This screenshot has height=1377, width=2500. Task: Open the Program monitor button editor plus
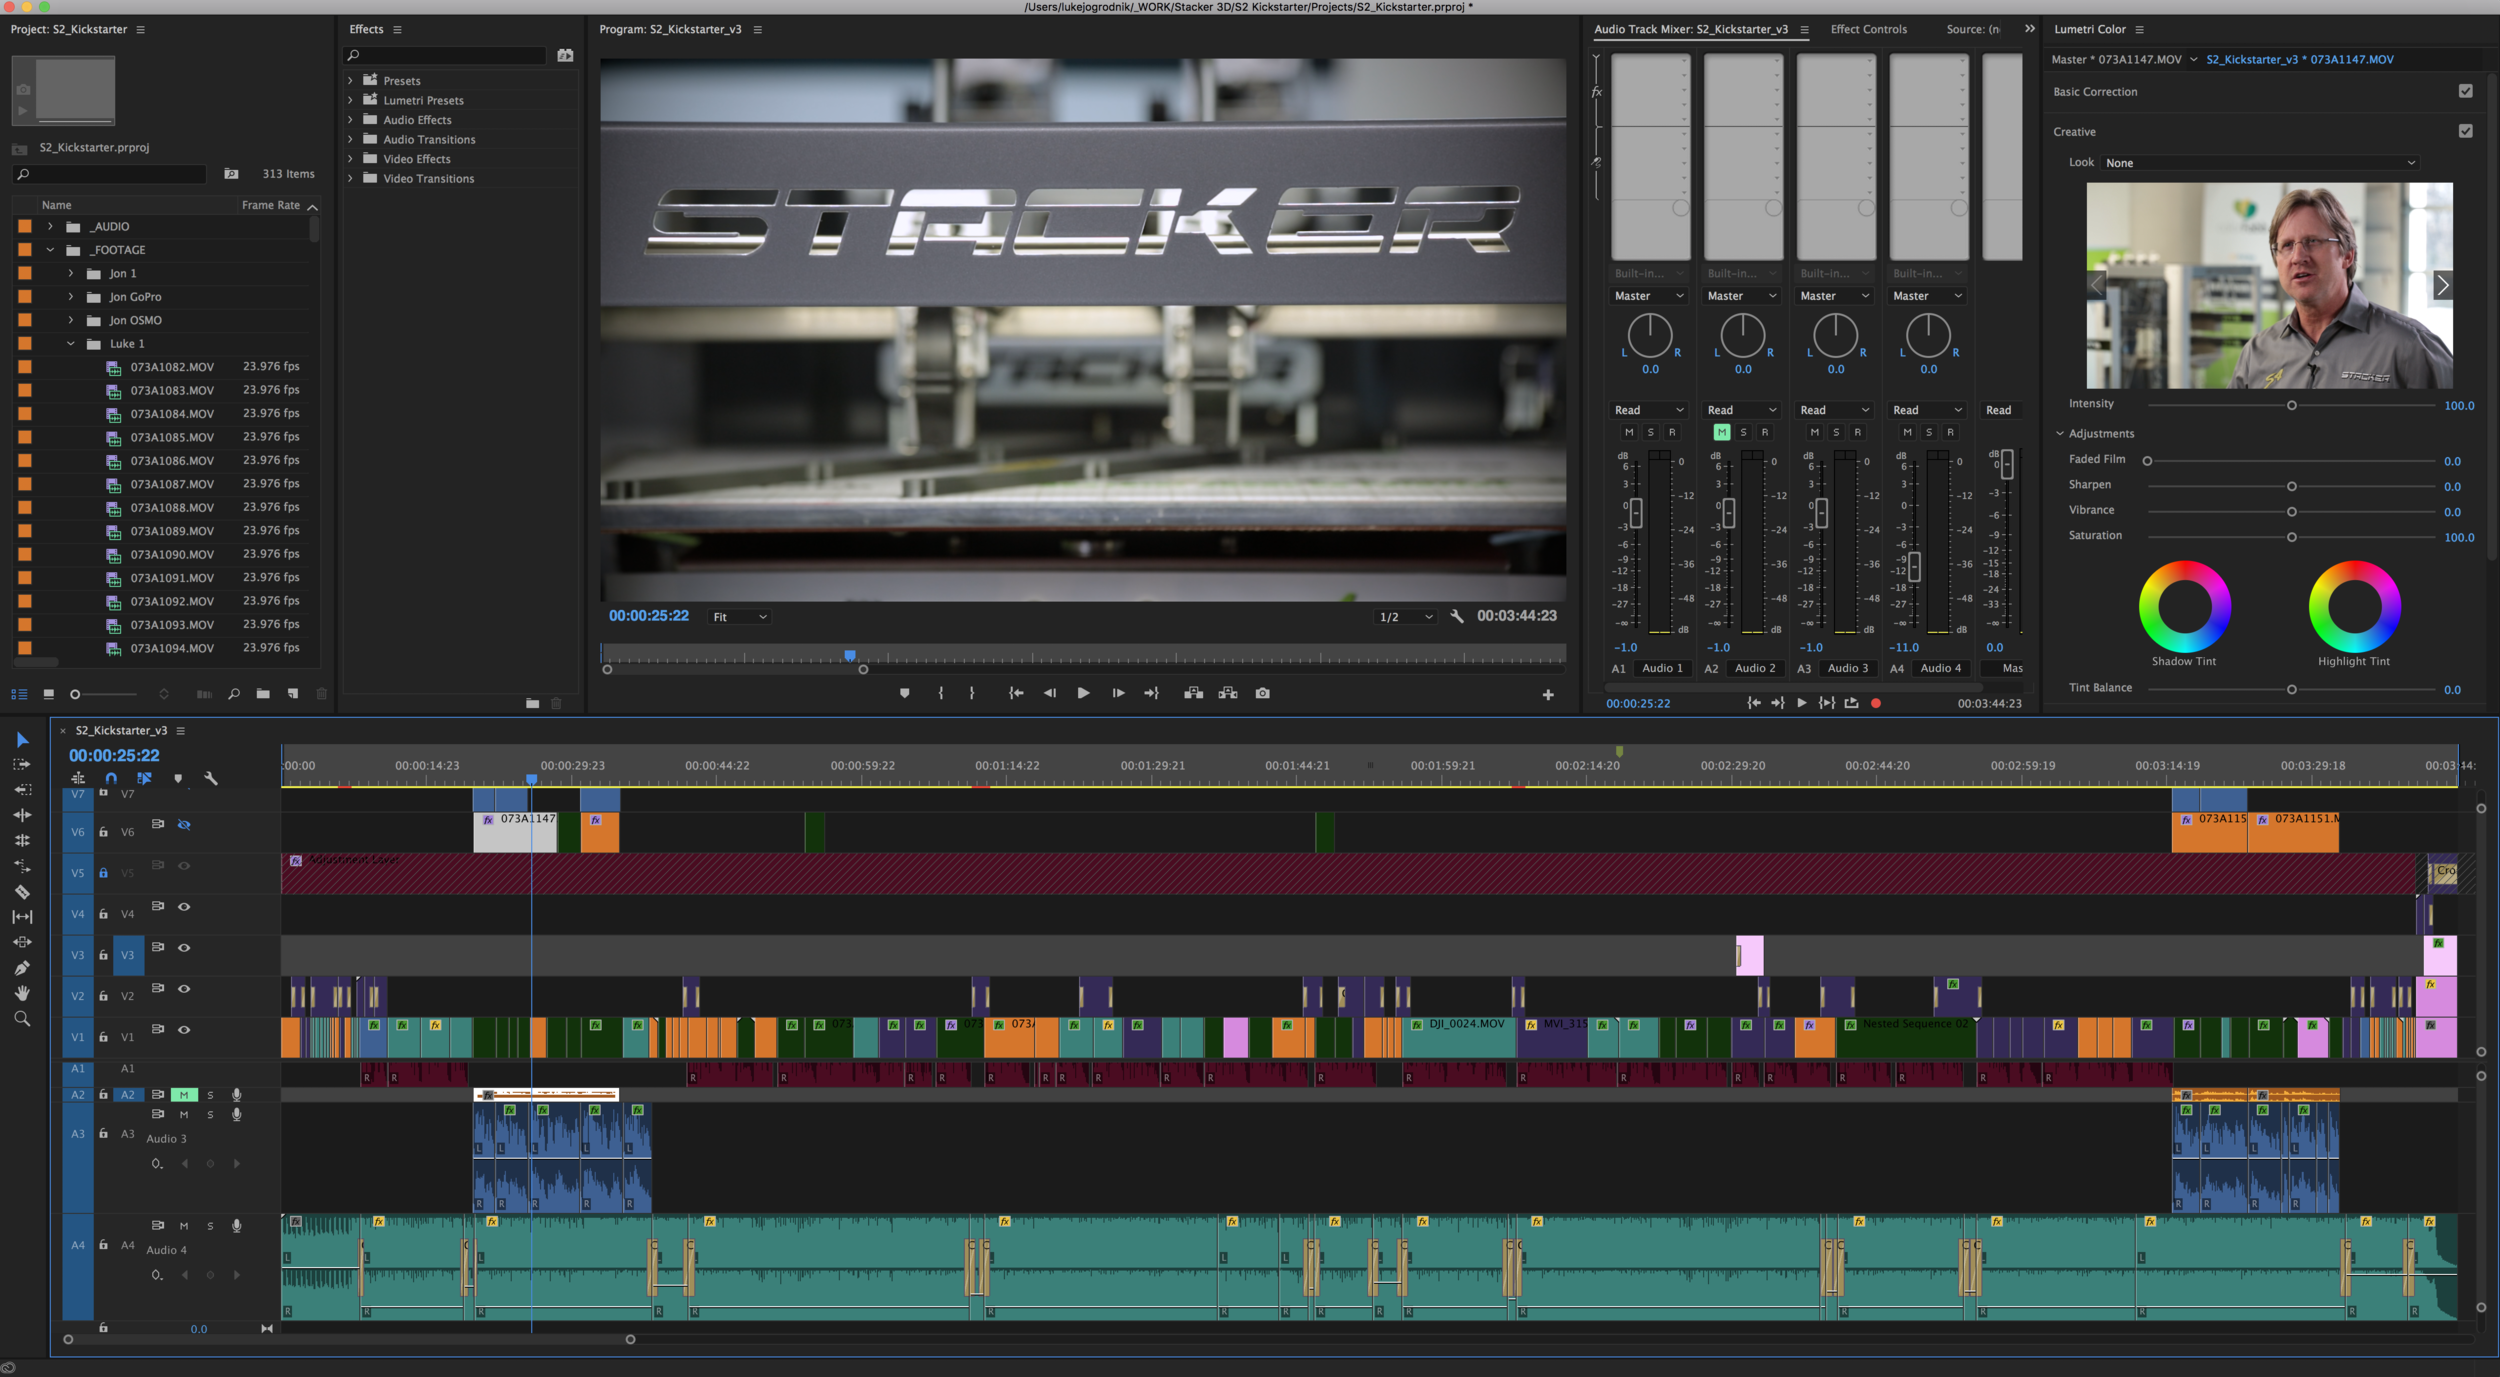[x=1548, y=695]
